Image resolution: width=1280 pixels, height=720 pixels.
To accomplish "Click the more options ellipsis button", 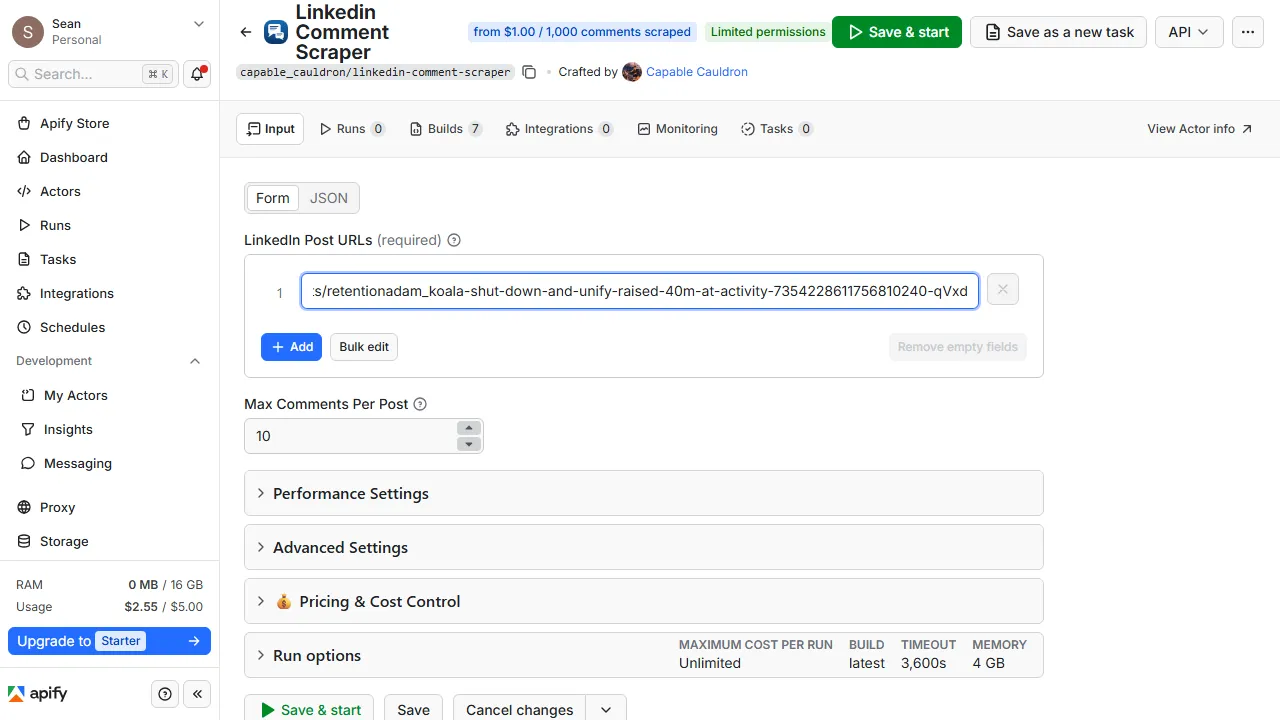I will pos(1247,32).
